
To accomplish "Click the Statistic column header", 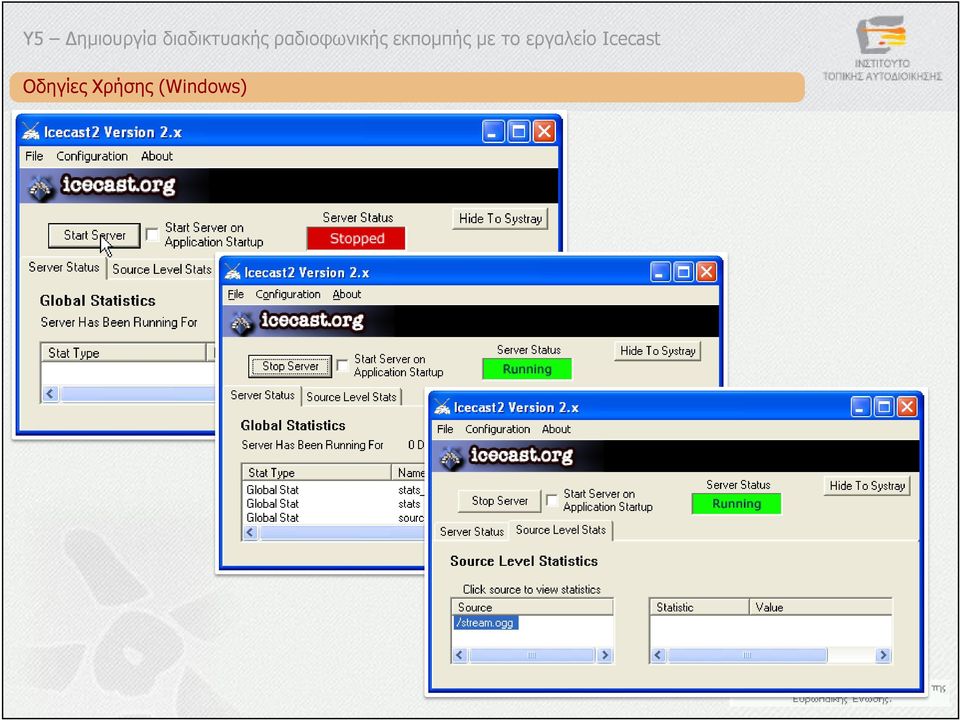I will point(699,607).
